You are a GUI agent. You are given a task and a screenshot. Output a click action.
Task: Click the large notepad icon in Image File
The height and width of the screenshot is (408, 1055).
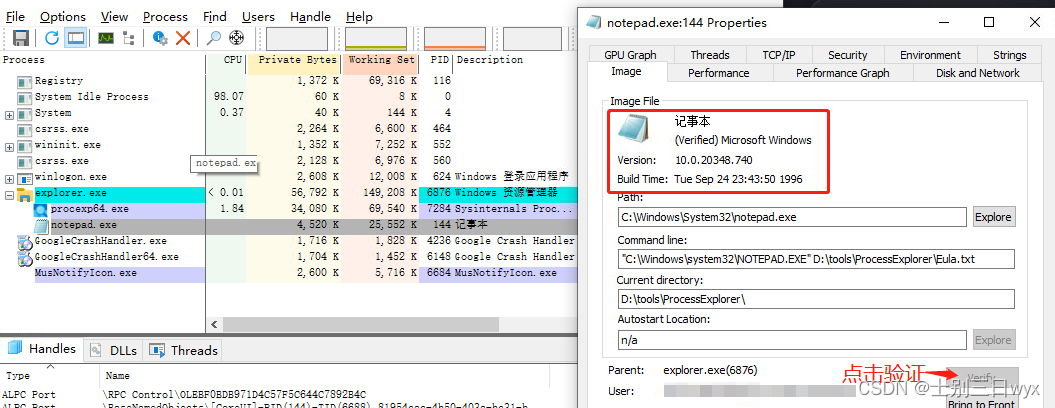point(633,128)
